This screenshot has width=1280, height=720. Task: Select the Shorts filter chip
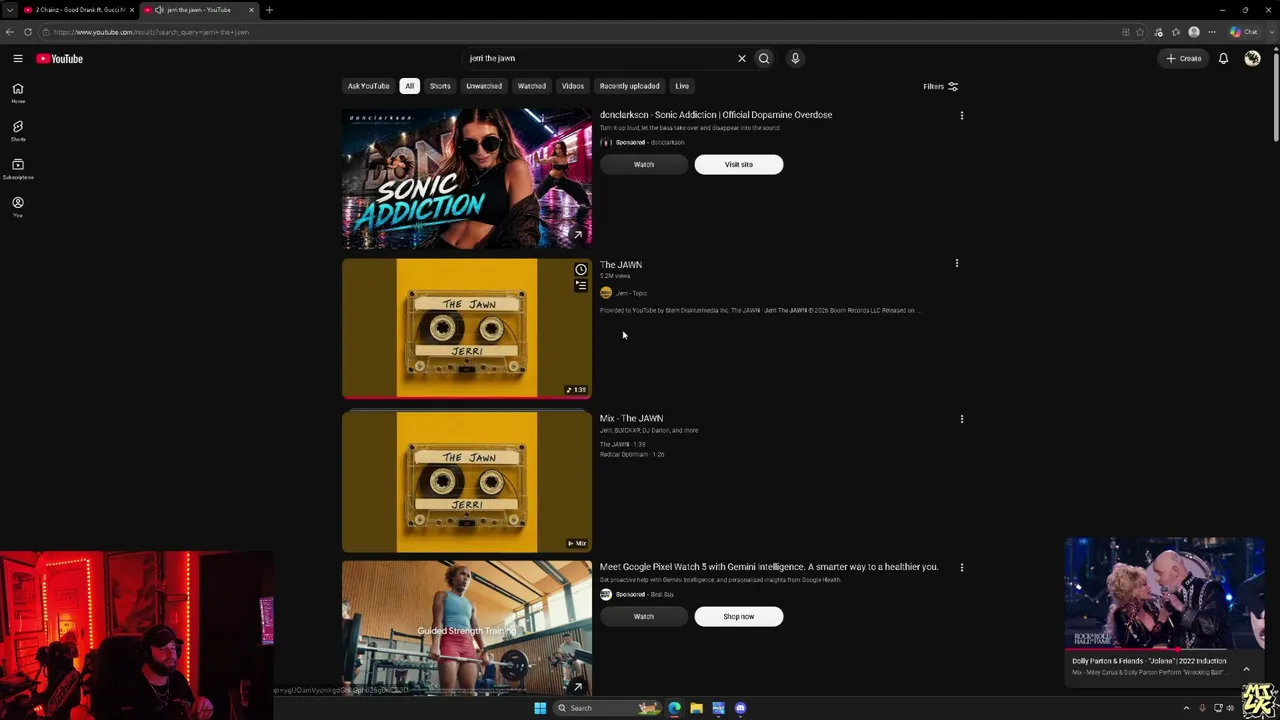(440, 86)
